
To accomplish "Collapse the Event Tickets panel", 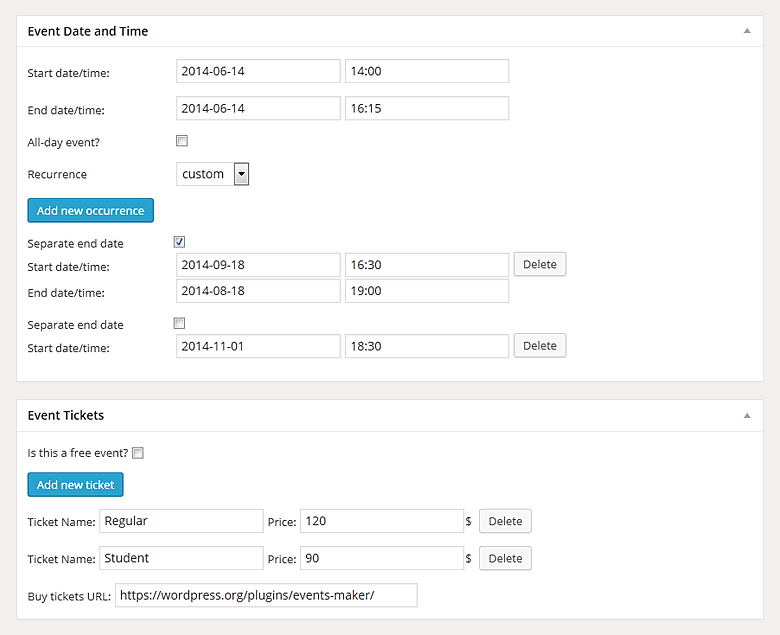I will [x=746, y=415].
